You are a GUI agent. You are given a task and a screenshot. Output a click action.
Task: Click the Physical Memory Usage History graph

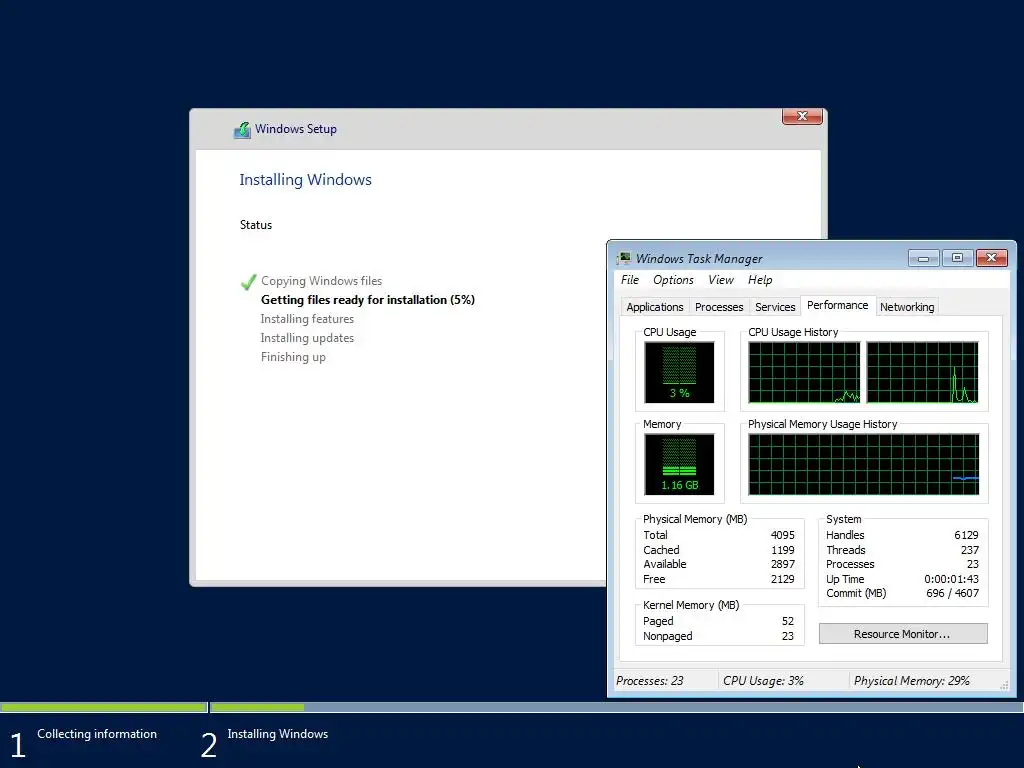tap(863, 464)
